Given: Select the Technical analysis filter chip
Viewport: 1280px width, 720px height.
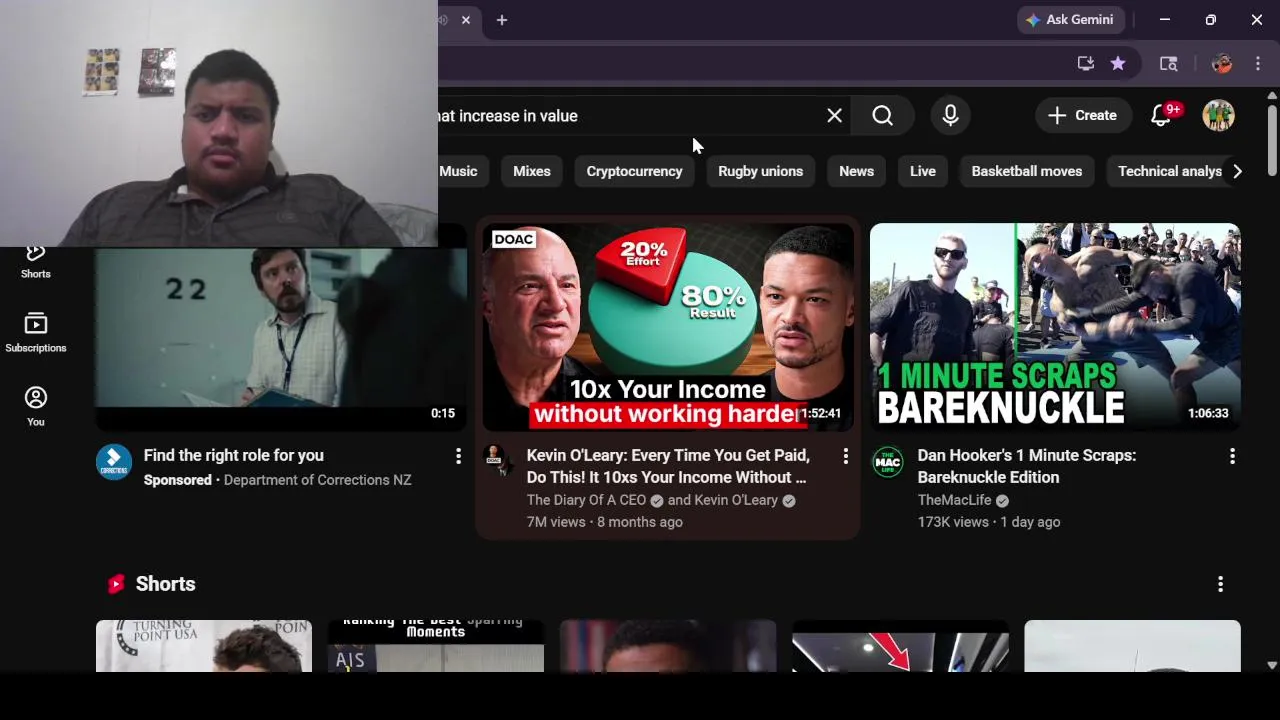Looking at the screenshot, I should 1168,171.
